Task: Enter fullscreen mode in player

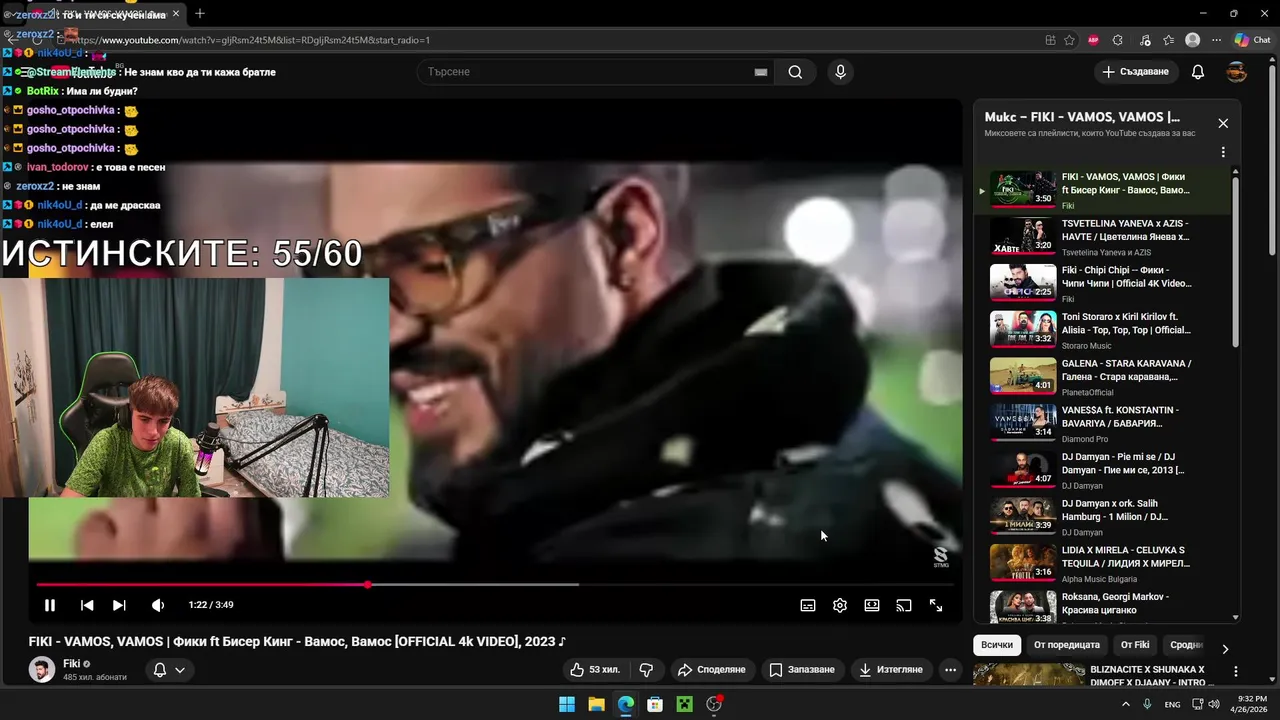Action: 936,605
